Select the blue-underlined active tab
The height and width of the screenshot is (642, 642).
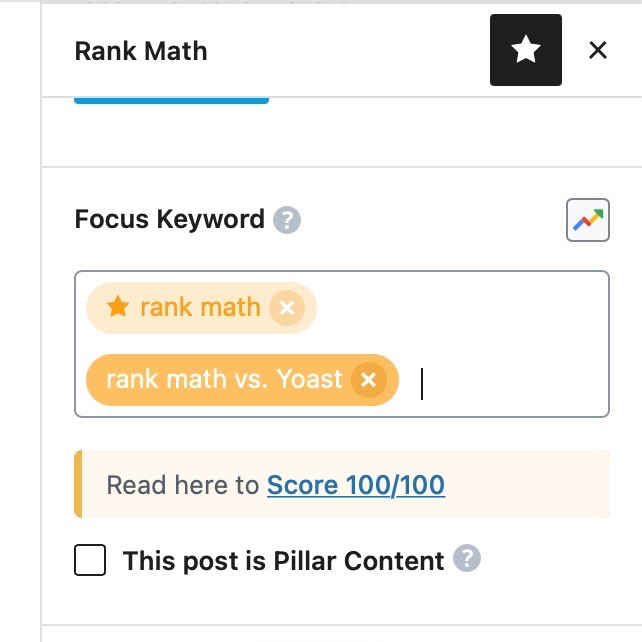(x=171, y=100)
